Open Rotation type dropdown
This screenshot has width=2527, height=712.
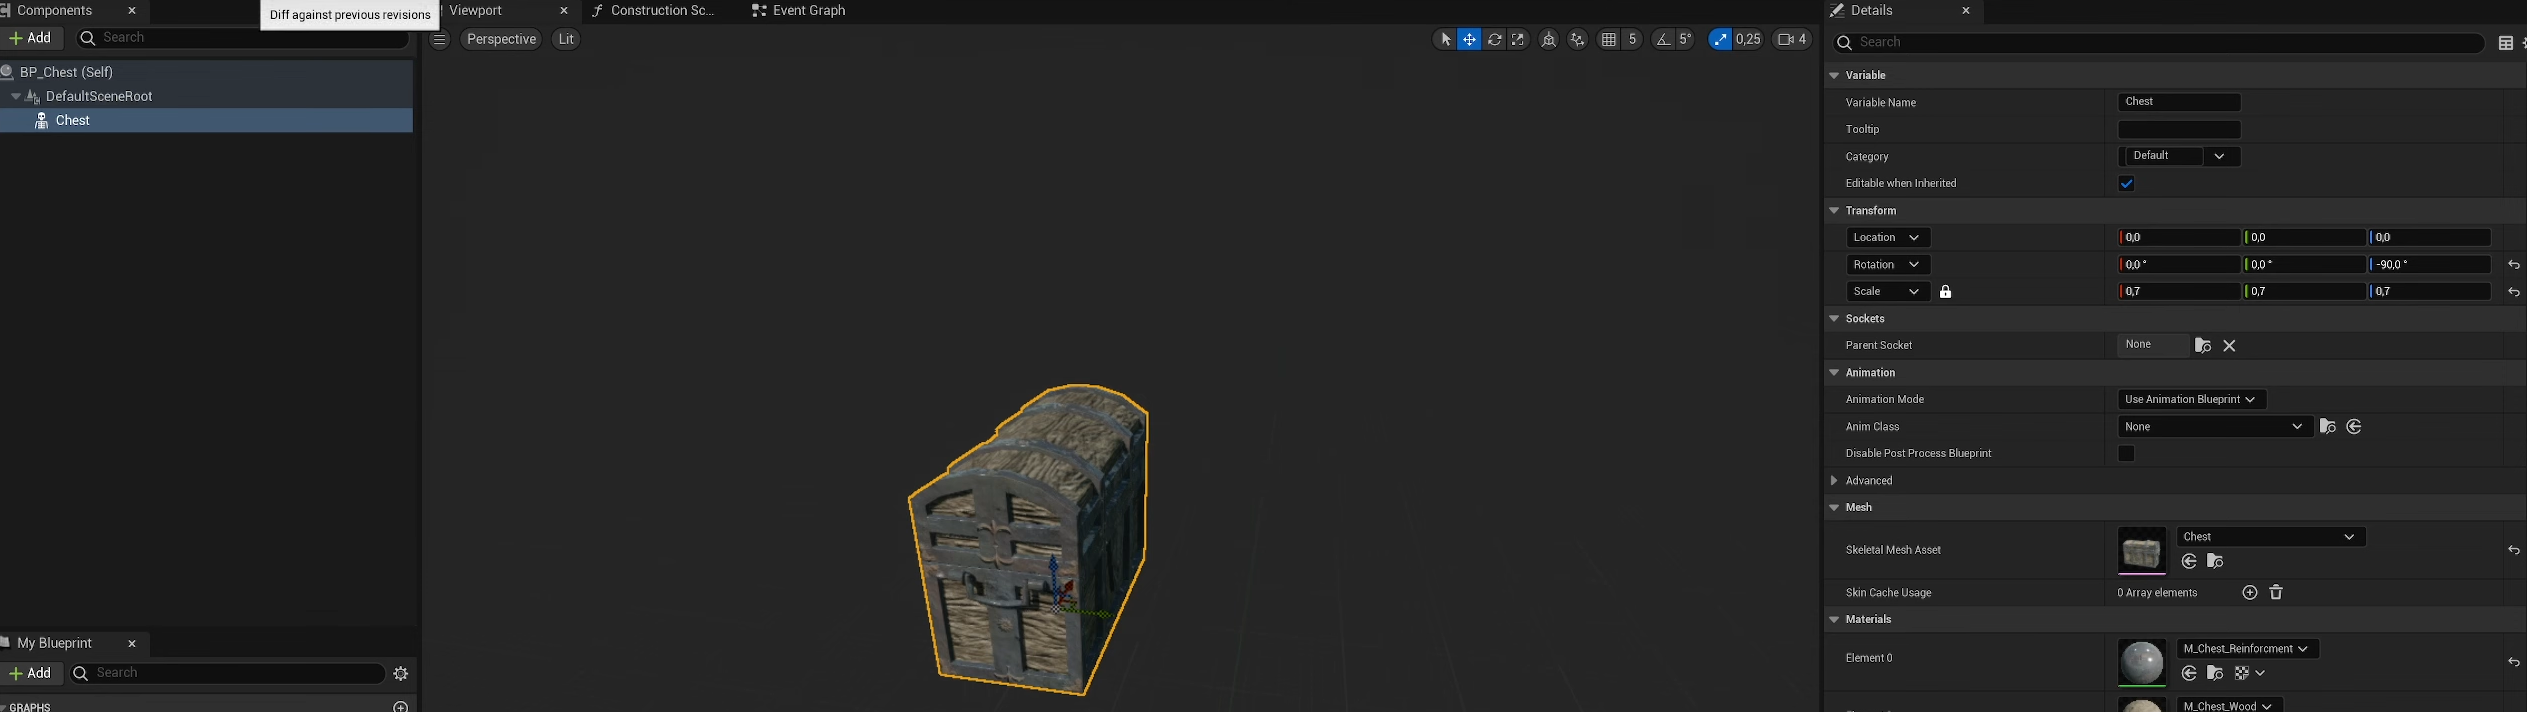[1888, 265]
